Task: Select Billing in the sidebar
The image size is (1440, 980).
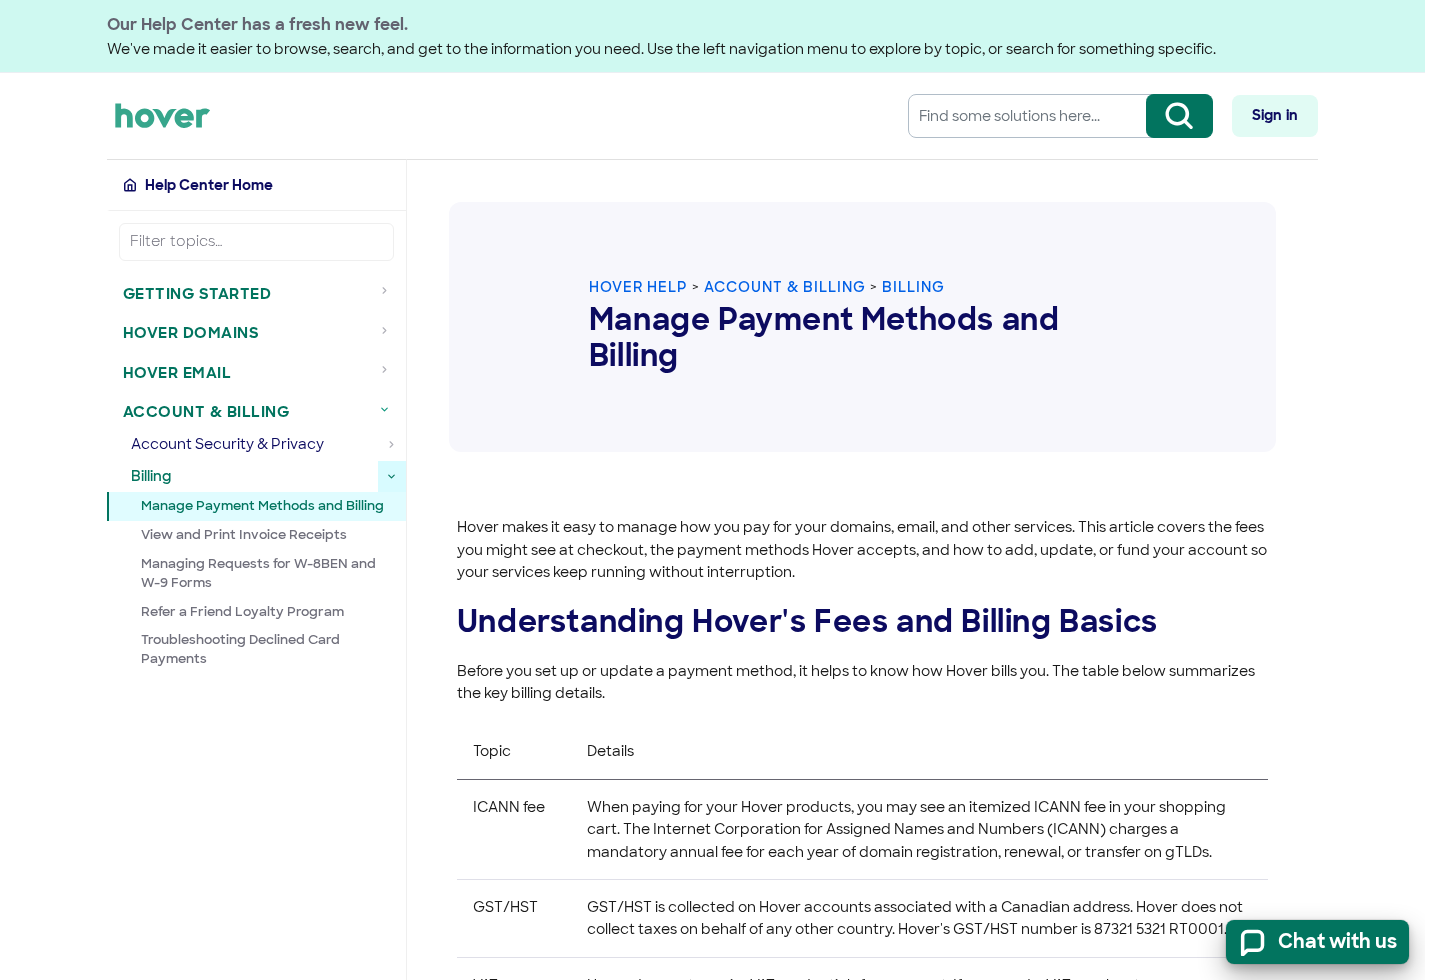Action: click(151, 476)
